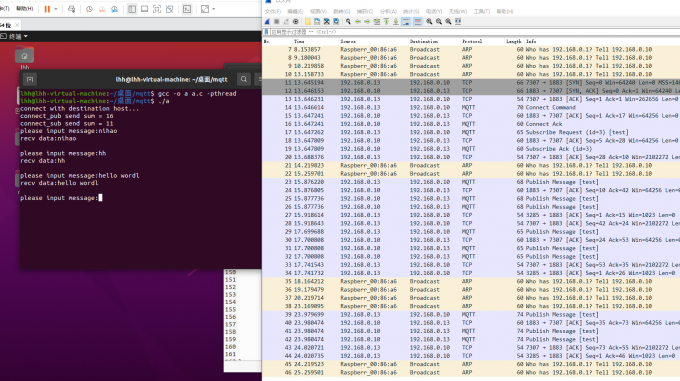Open the Capture (捕获) menu in Wireshark
Image resolution: width=680 pixels, height=381 pixels.
click(365, 11)
